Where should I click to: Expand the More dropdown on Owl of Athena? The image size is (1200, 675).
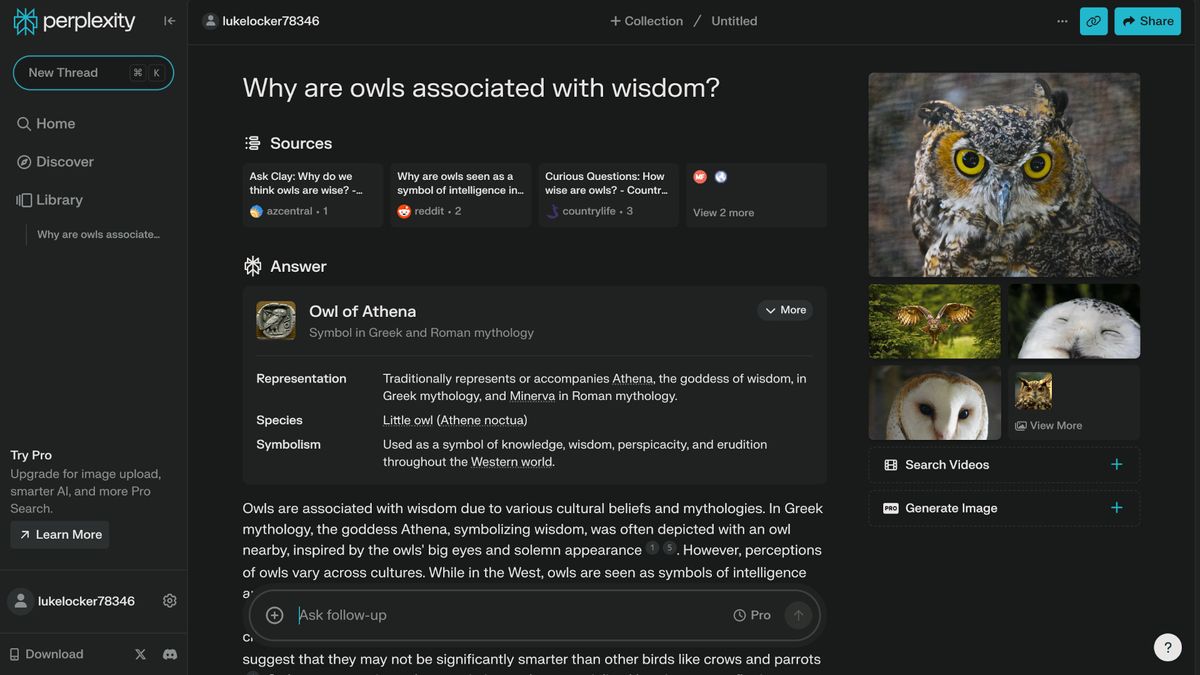coord(785,310)
